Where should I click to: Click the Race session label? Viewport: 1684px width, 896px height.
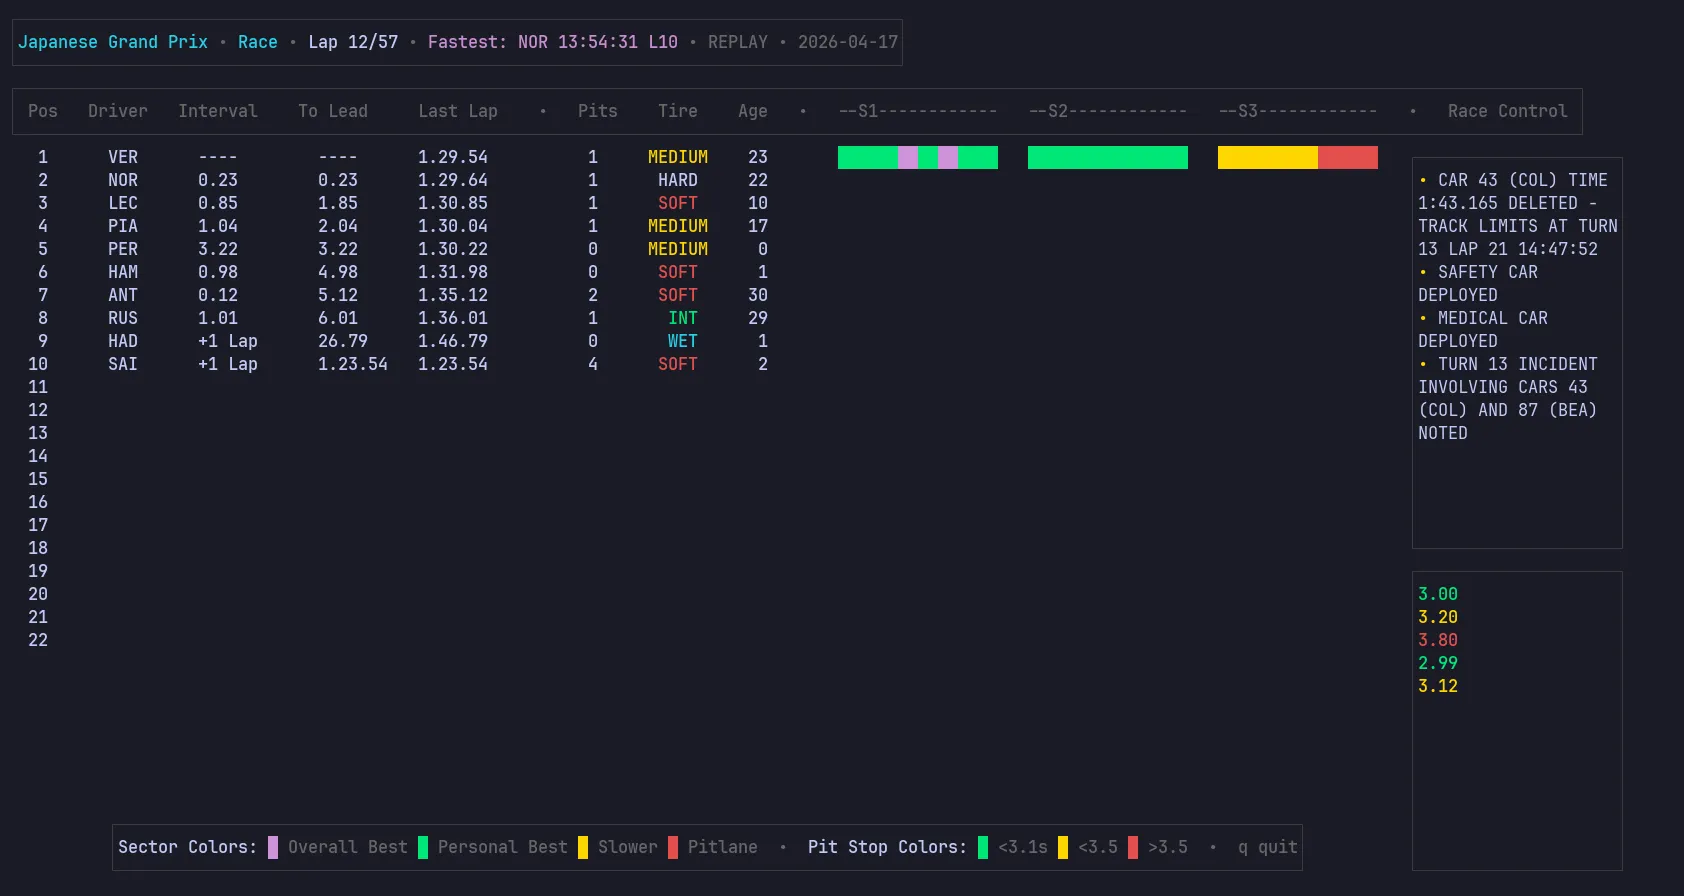[x=258, y=42]
